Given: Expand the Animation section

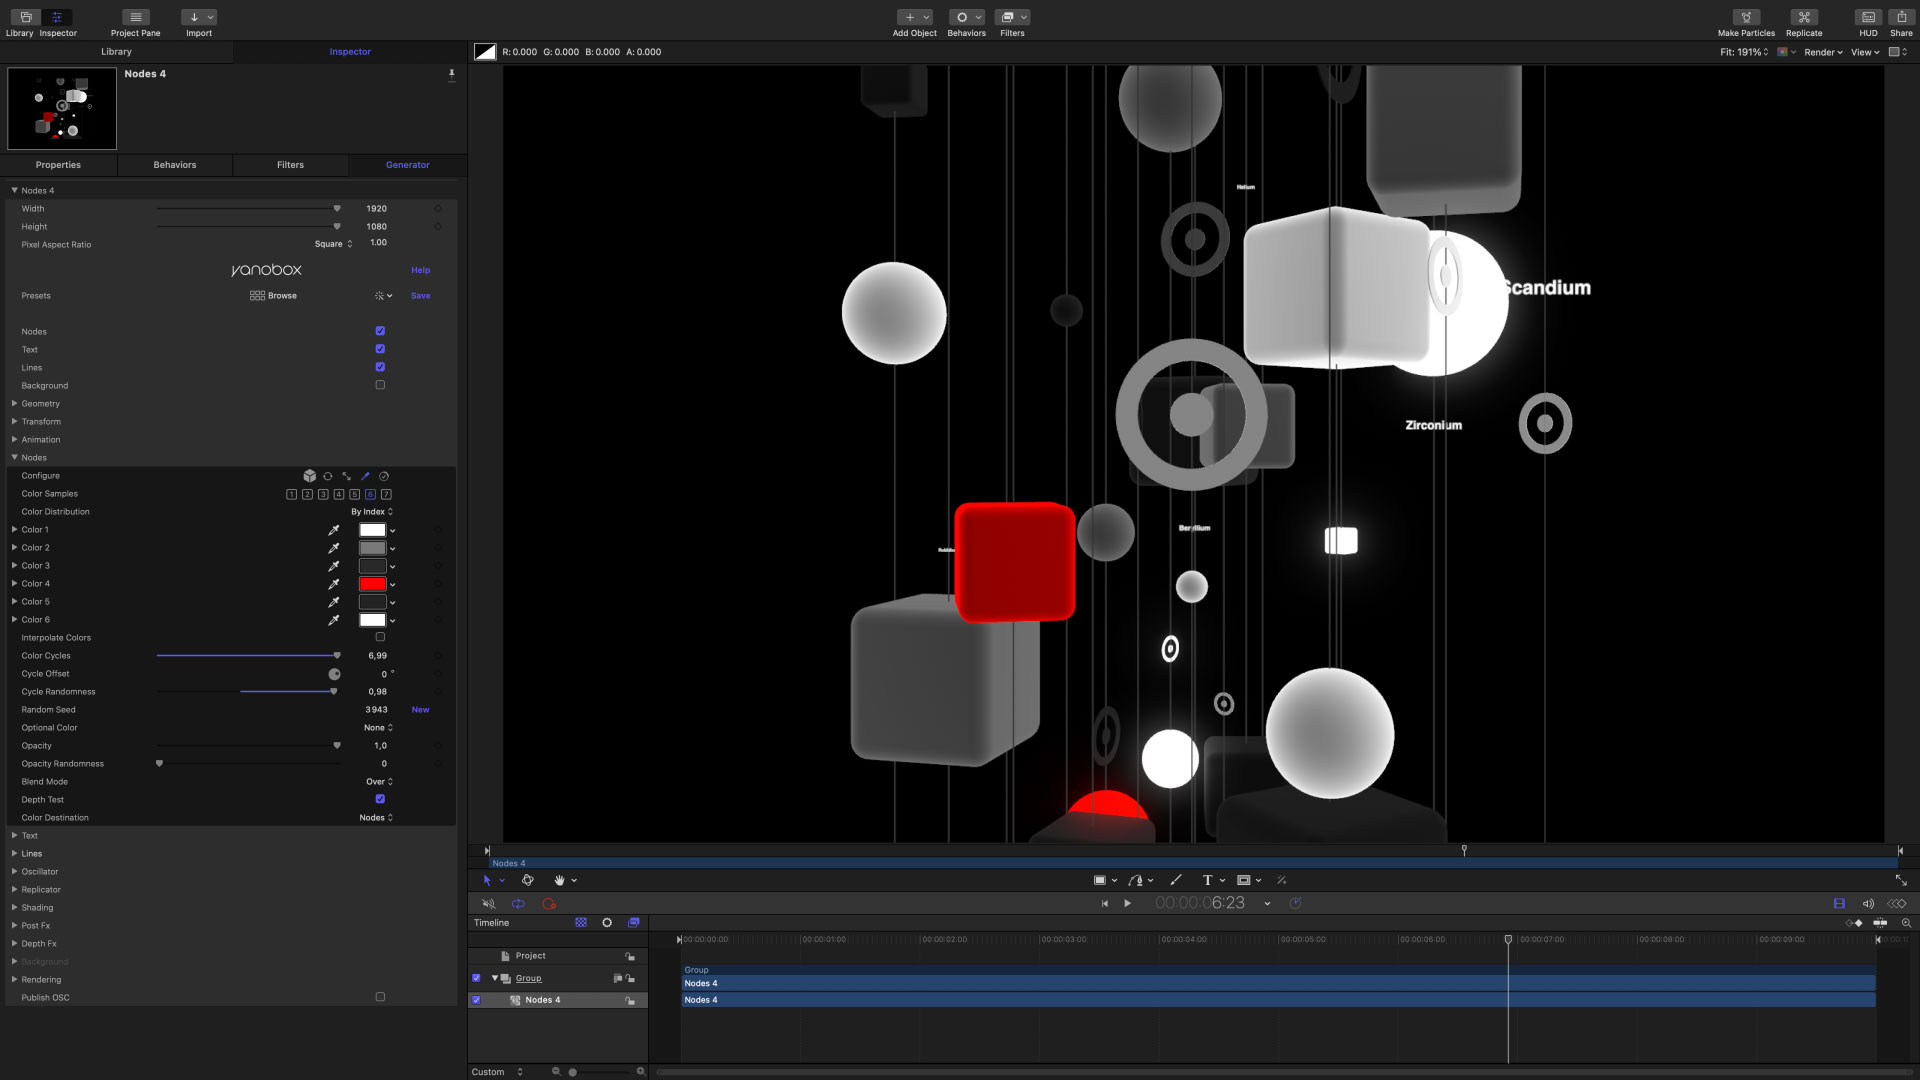Looking at the screenshot, I should point(14,440).
